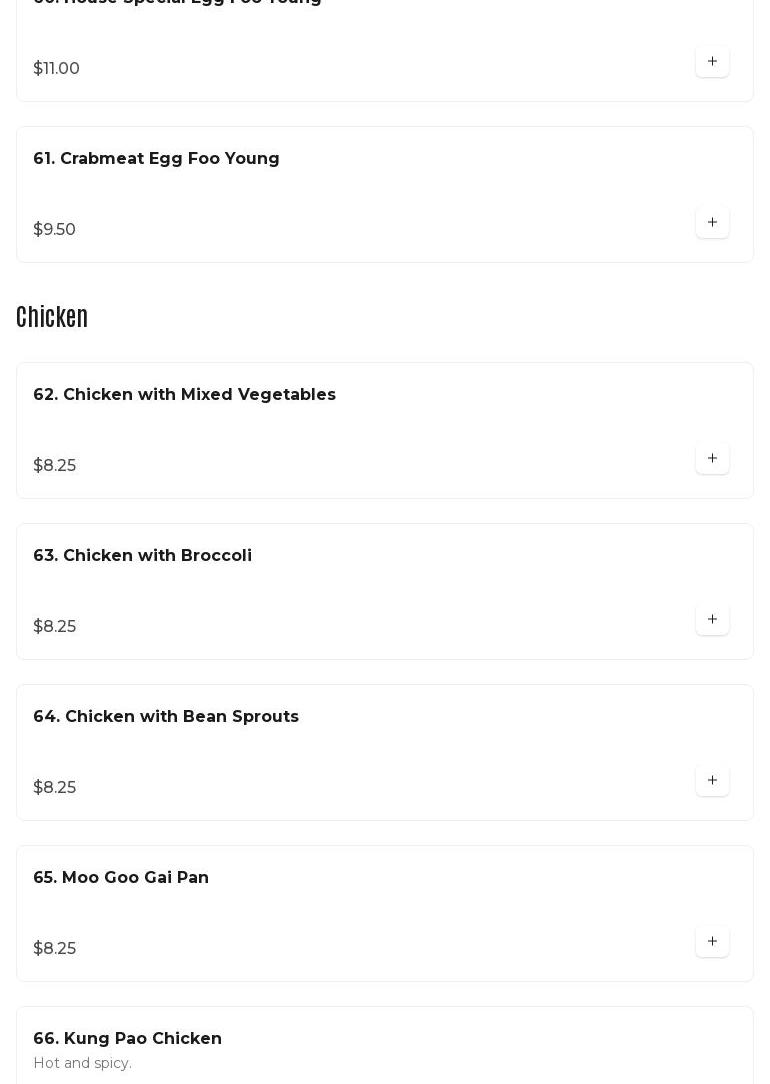Screen dimensions: 770x1084
Task: View details for 65. Moo Goo Gai Pan
Action: [121, 878]
